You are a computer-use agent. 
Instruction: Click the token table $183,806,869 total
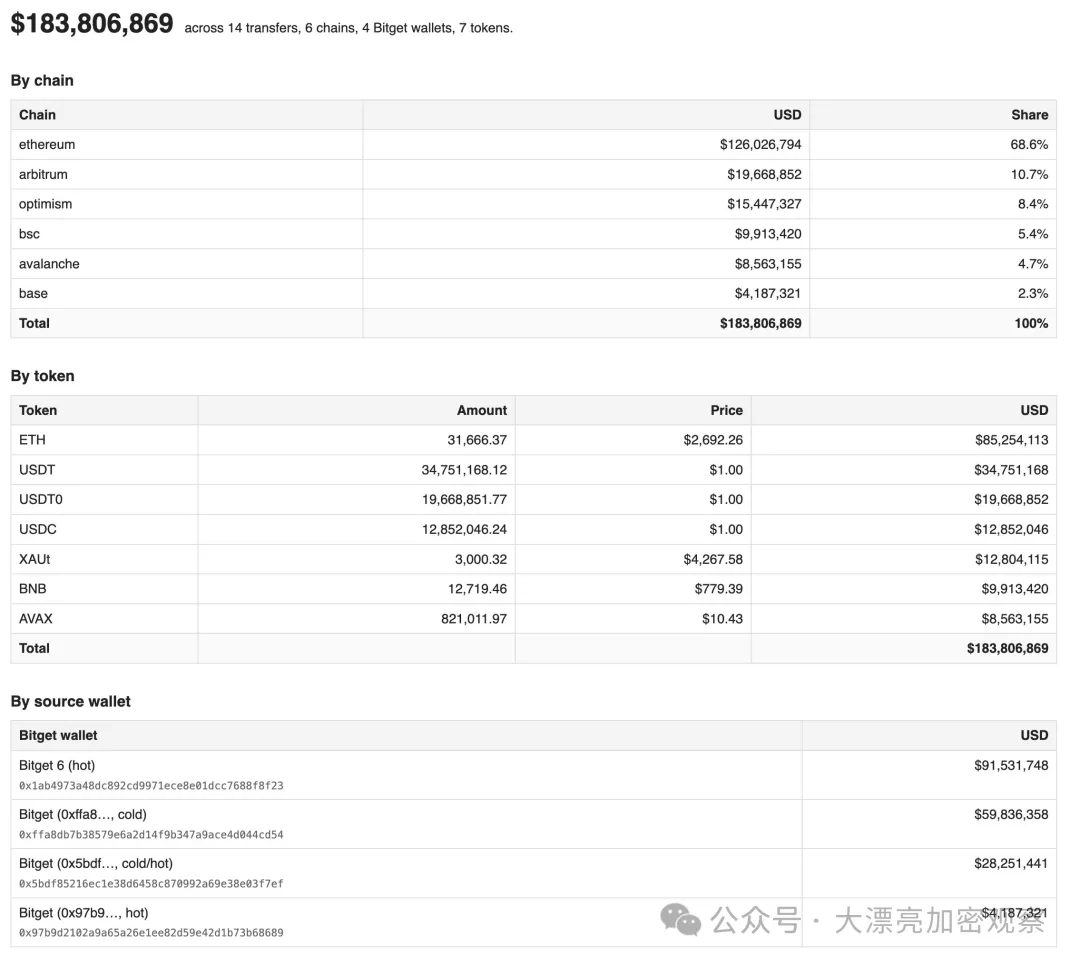point(1007,648)
